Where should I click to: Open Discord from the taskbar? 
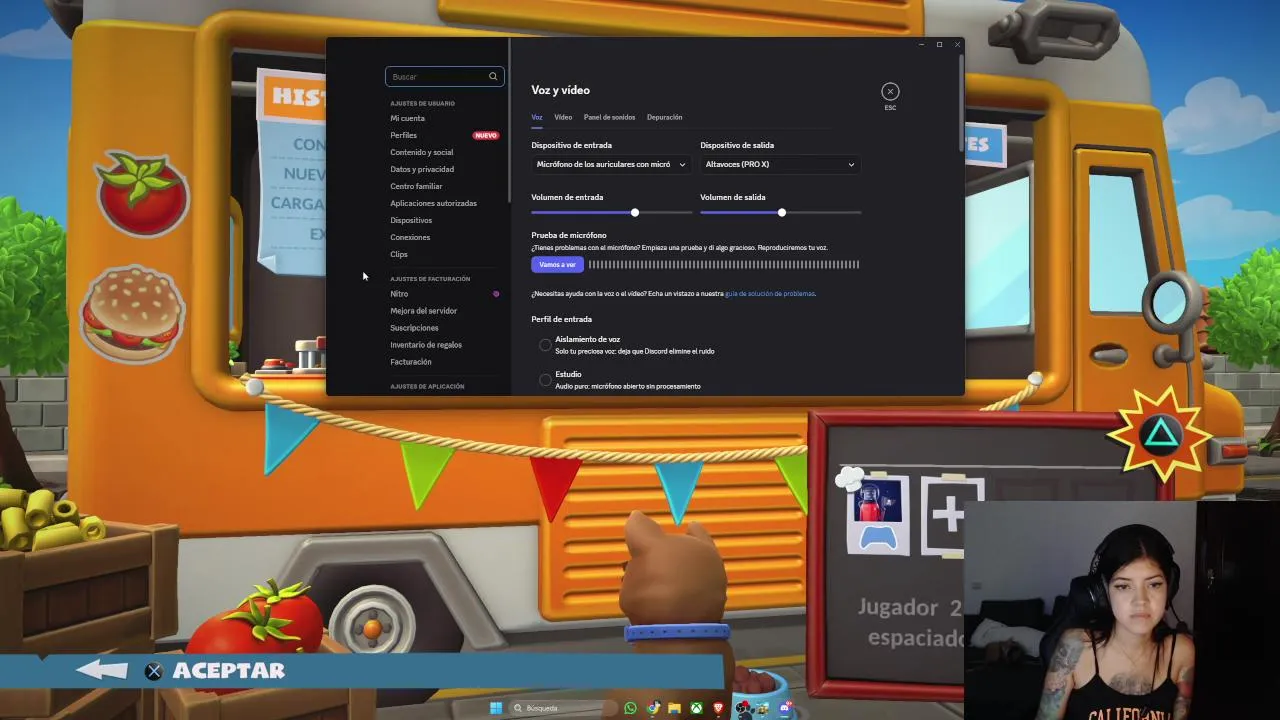(x=785, y=708)
